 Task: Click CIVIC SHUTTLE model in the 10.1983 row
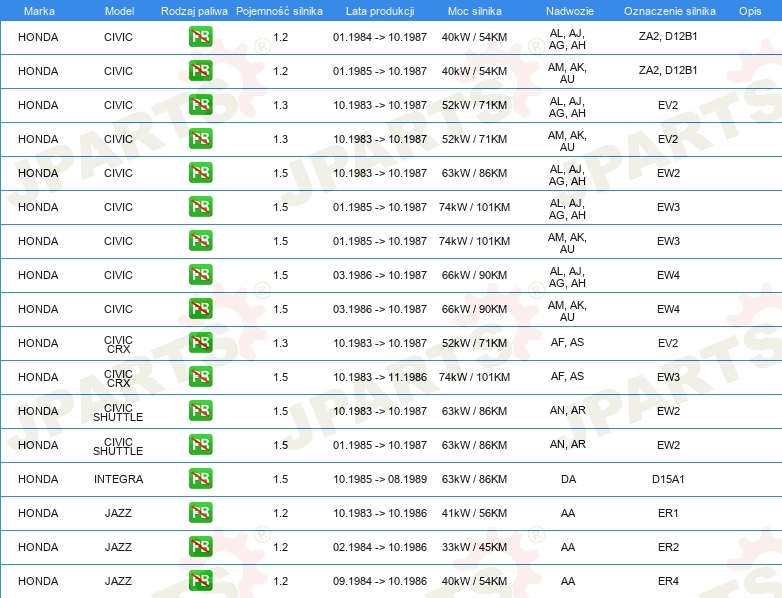118,412
